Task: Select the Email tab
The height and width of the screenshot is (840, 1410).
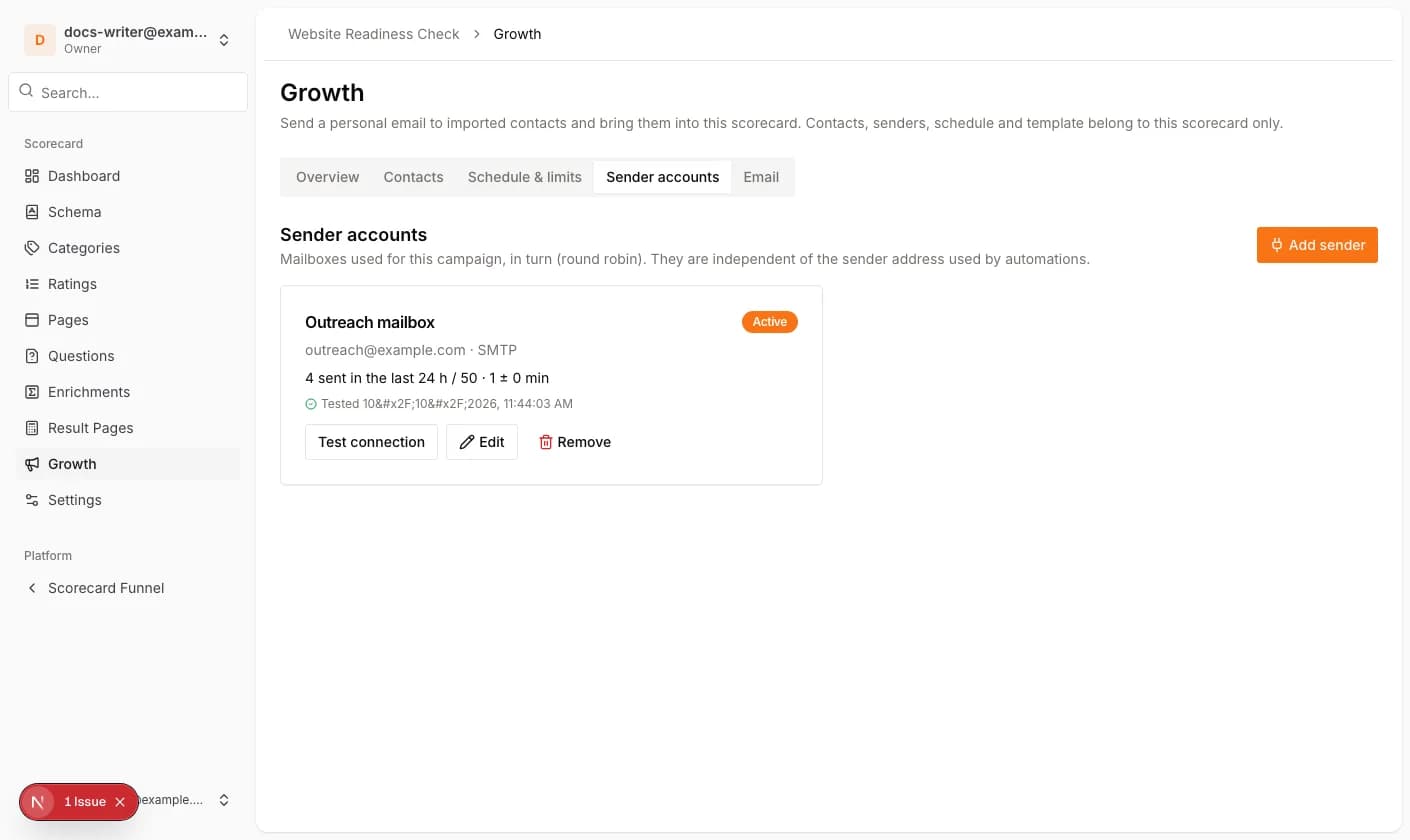Action: point(761,177)
